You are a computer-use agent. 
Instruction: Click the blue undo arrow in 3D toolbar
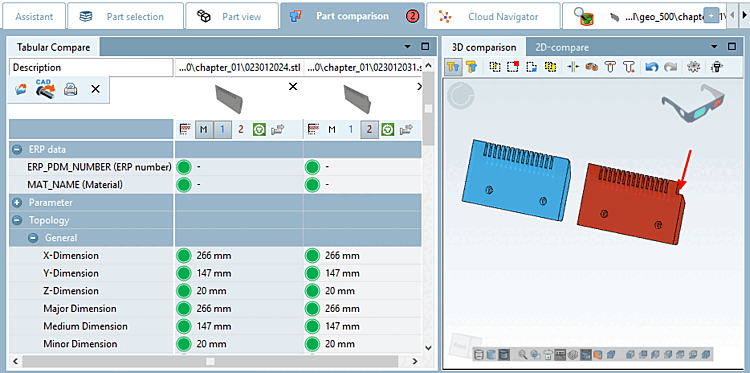651,67
